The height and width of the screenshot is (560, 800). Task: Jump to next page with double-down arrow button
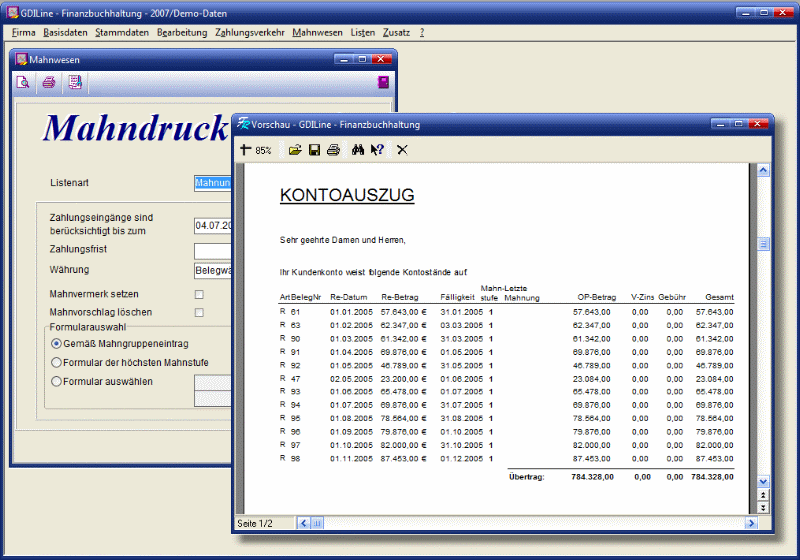(764, 508)
